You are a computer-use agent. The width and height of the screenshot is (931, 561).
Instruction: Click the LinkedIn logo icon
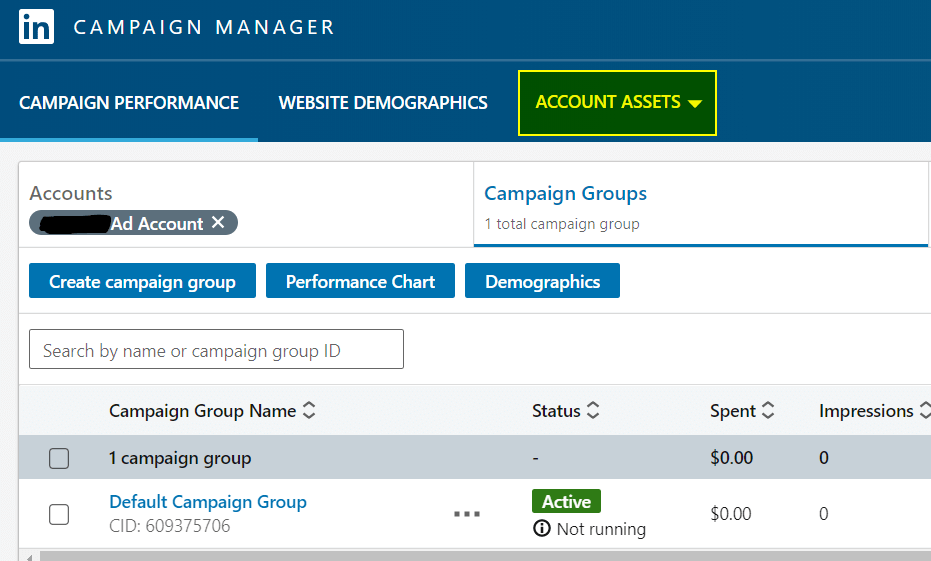click(36, 27)
